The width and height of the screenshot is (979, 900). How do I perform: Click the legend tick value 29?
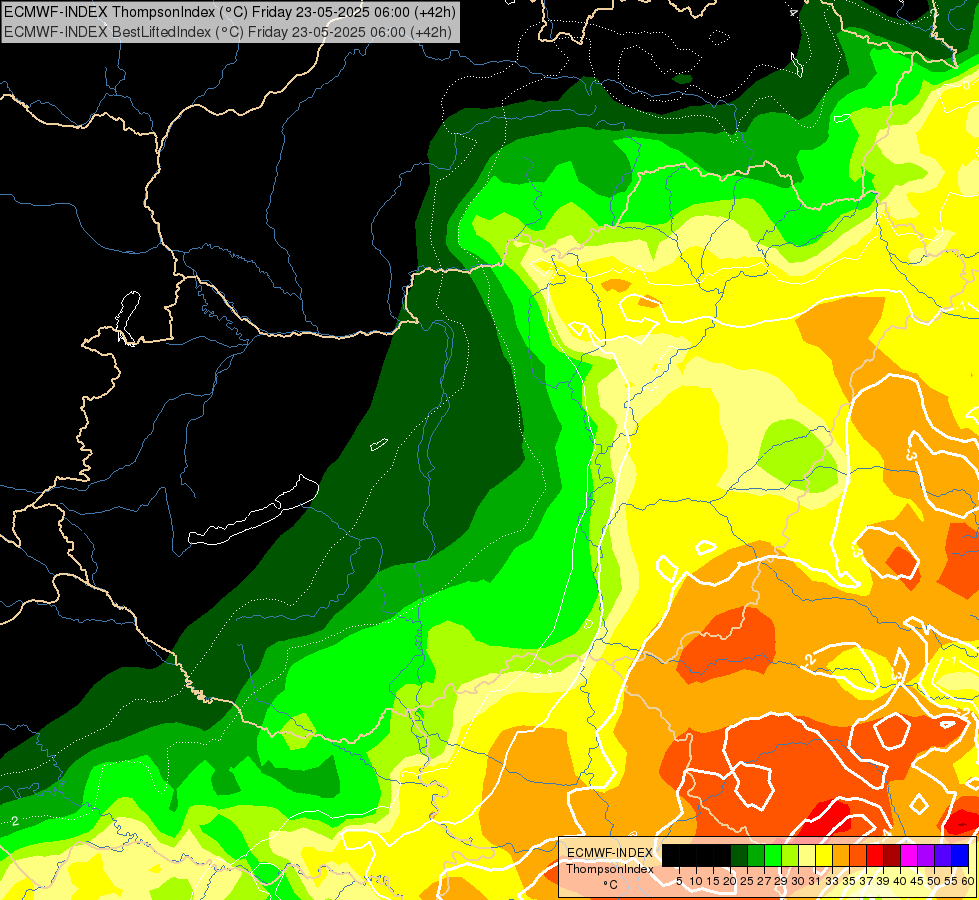click(781, 881)
